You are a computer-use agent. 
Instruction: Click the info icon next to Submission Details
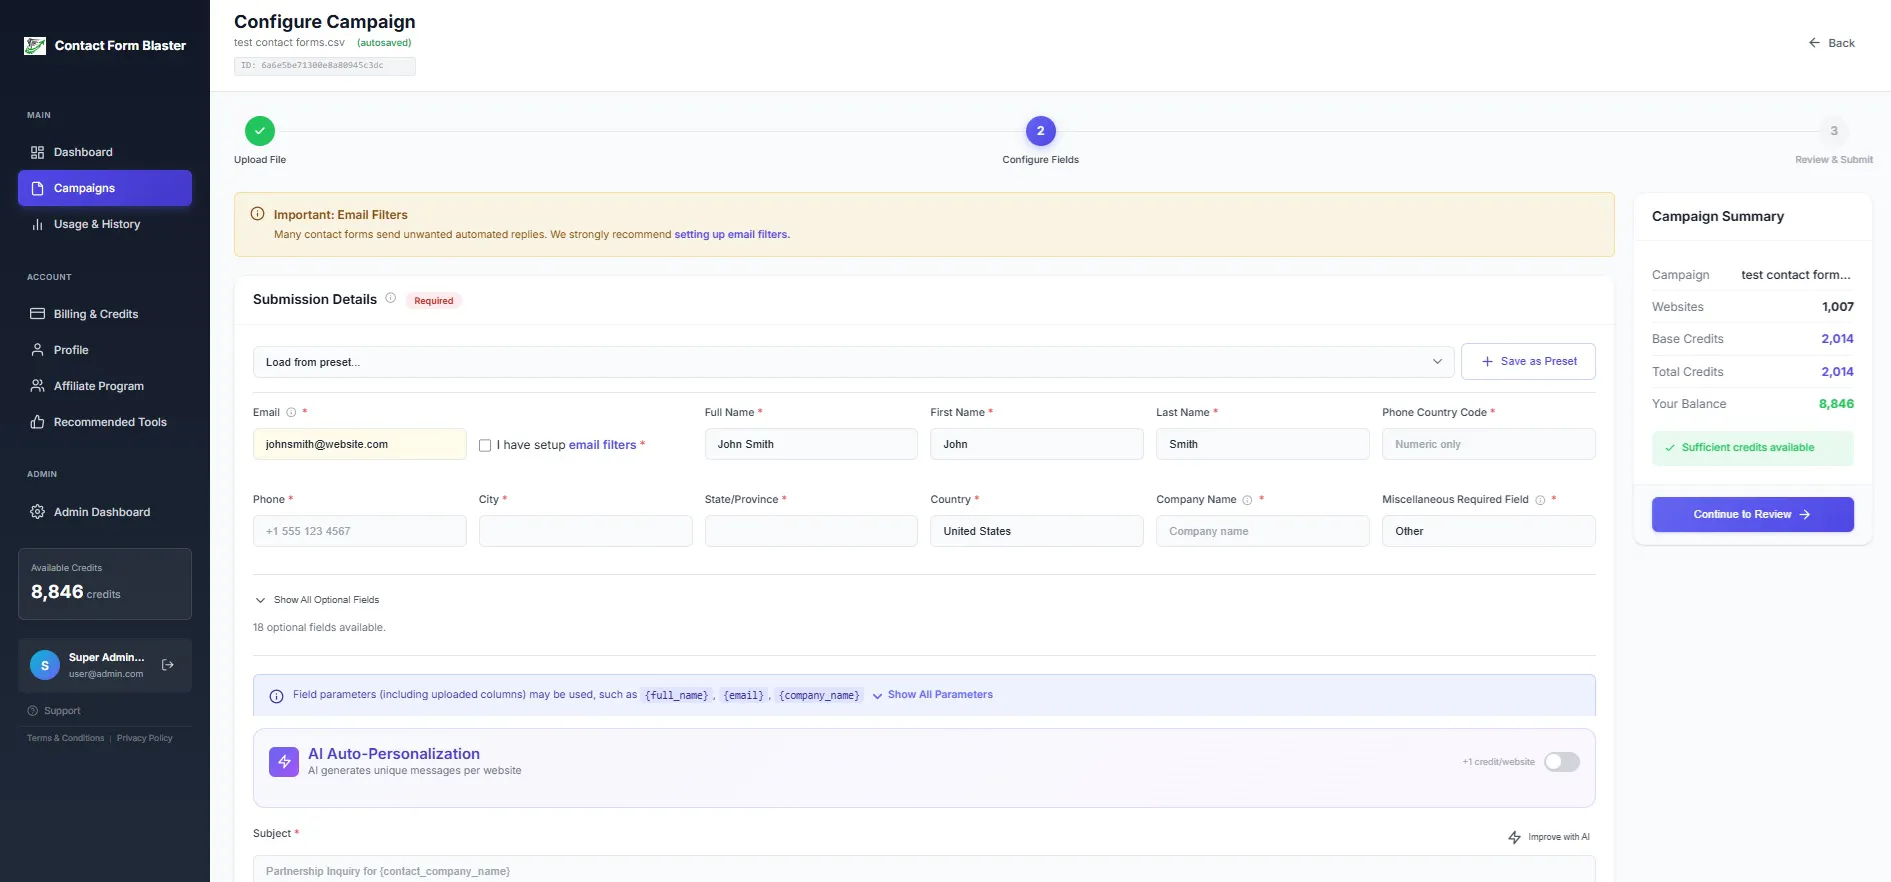pos(391,298)
